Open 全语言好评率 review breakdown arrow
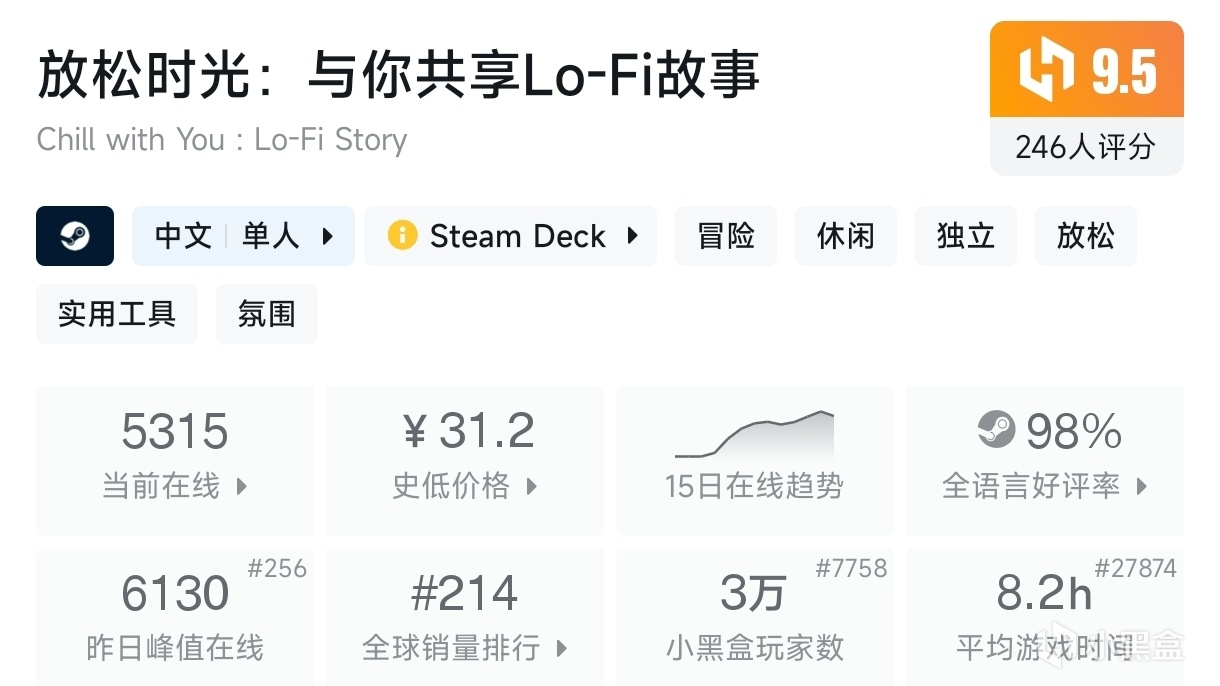The height and width of the screenshot is (686, 1220). [1142, 487]
